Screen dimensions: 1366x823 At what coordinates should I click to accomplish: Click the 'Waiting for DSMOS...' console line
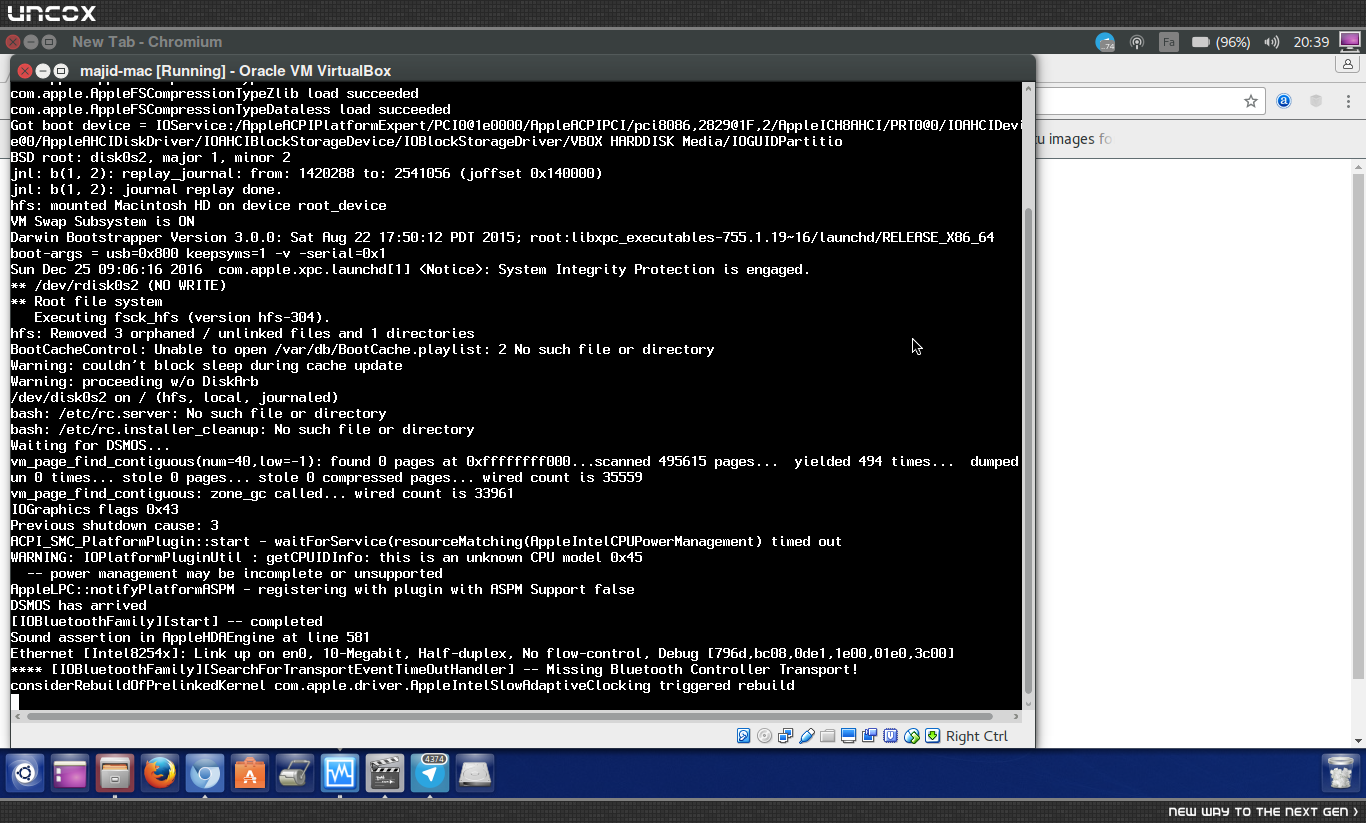point(90,445)
